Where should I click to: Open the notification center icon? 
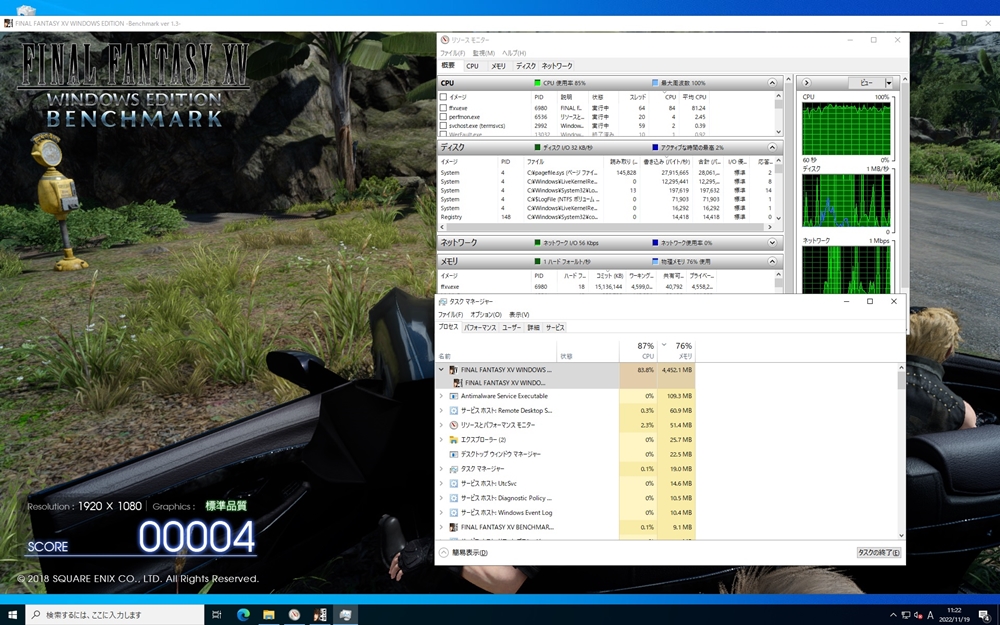click(985, 615)
